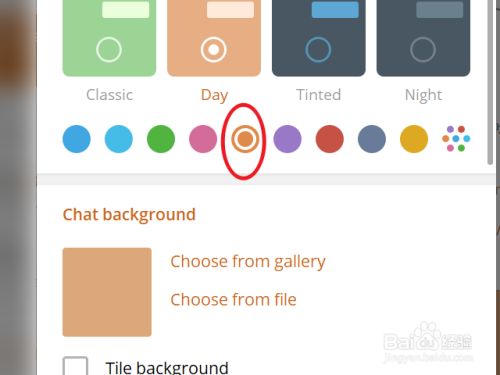Click the Choose from gallery link

tap(248, 262)
